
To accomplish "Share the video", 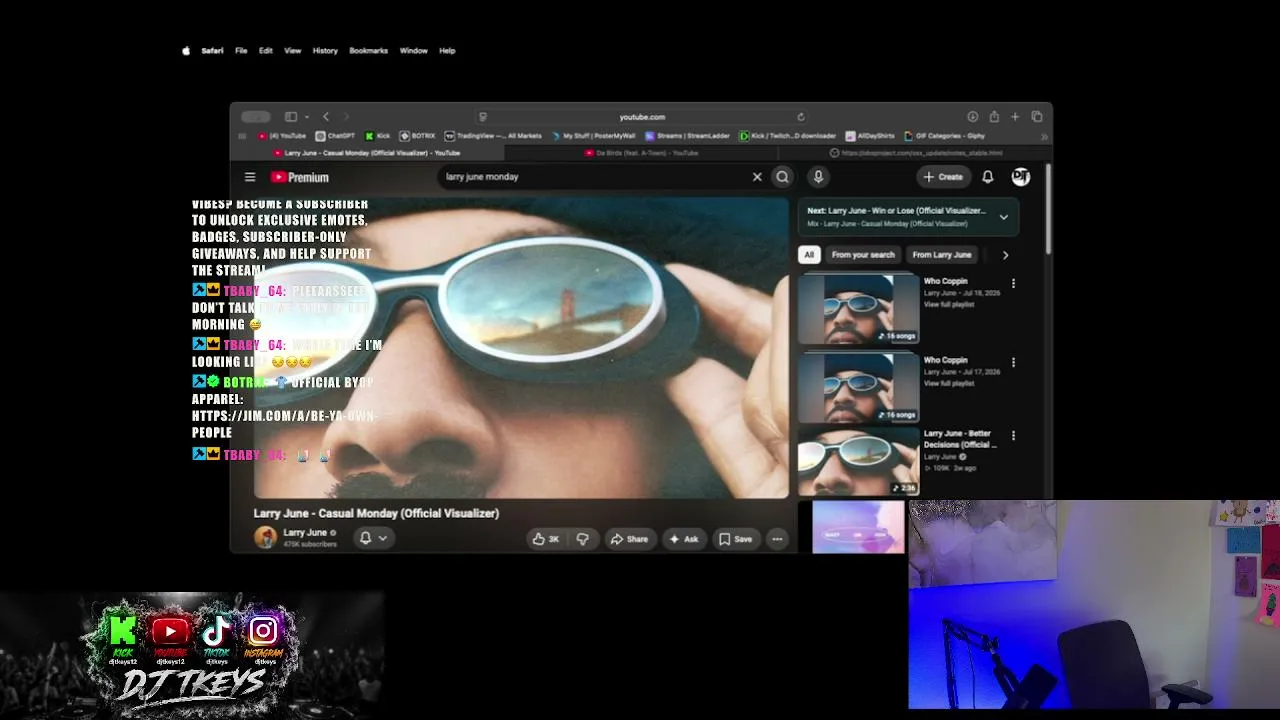I will [629, 539].
